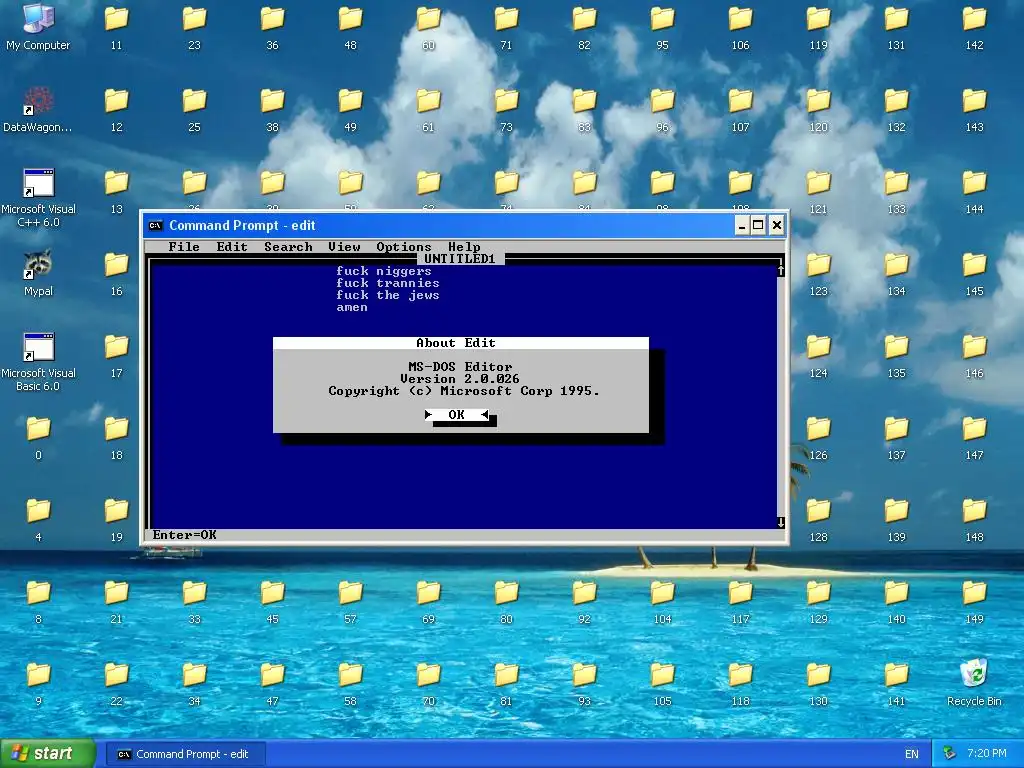1024x768 pixels.
Task: Click the Command Prompt - edit taskbar button
Action: pos(185,754)
